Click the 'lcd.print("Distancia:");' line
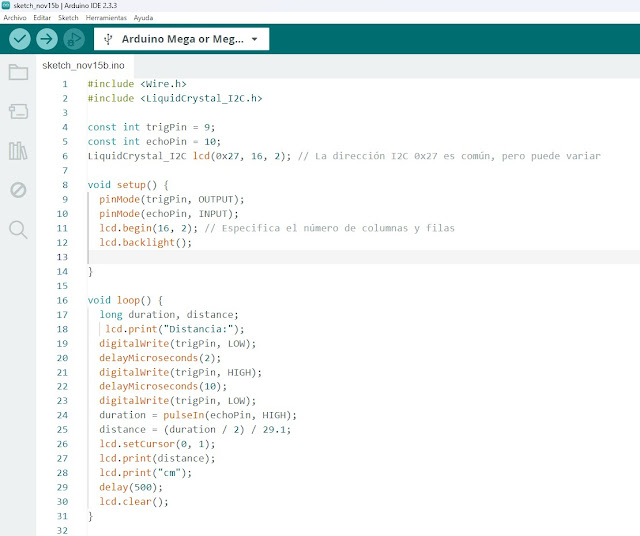Screen dimensions: 640x536 click(175, 329)
